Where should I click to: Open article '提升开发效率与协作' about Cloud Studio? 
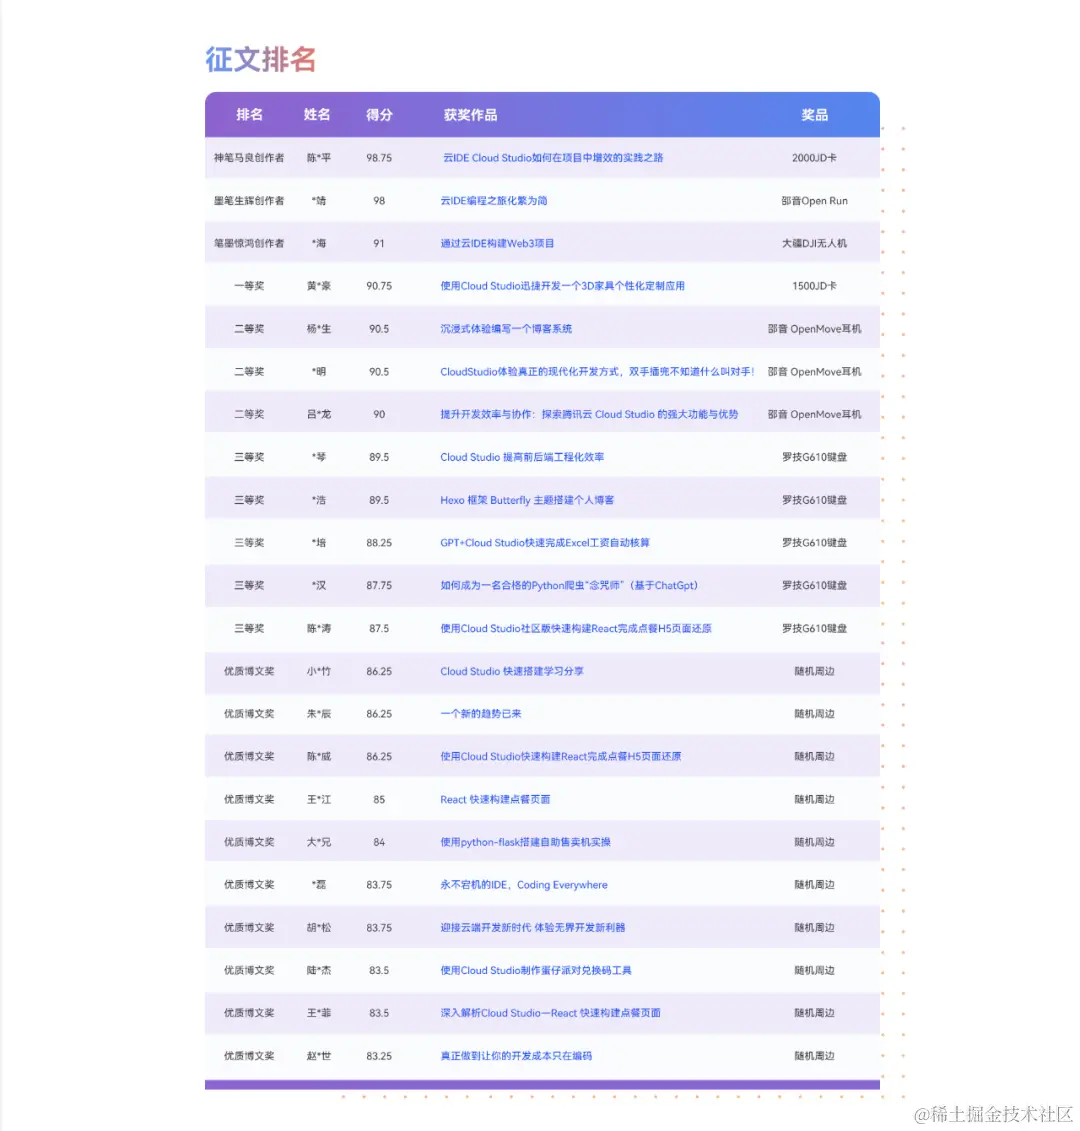(589, 415)
